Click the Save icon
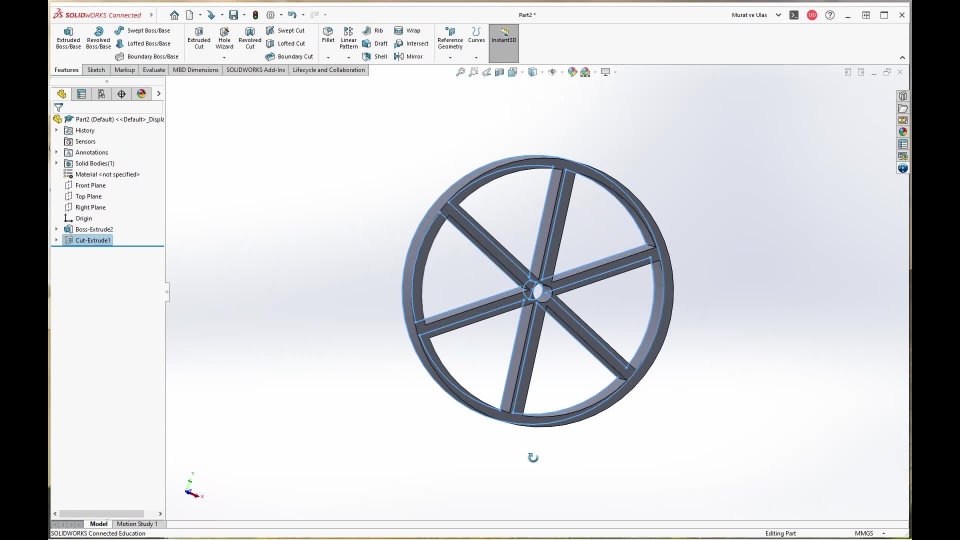This screenshot has width=960, height=540. [x=233, y=15]
